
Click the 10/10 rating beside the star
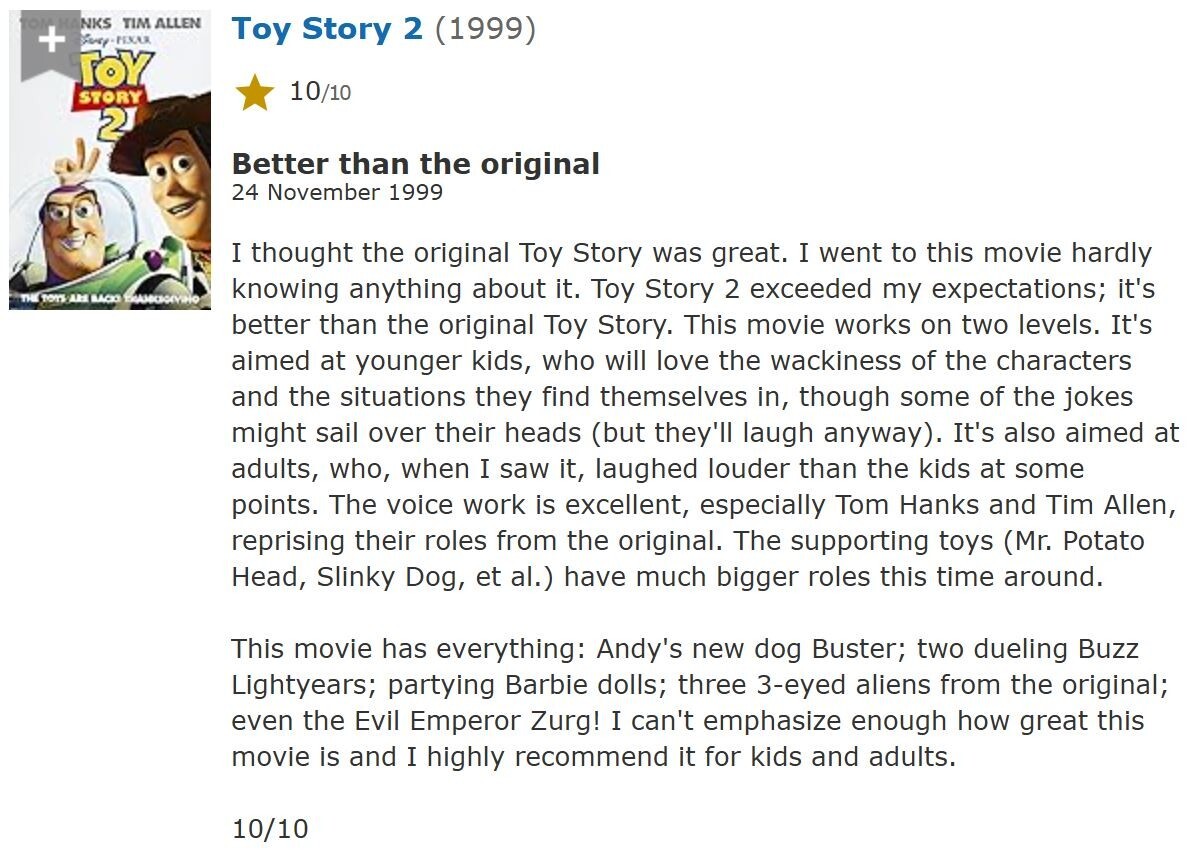[320, 92]
